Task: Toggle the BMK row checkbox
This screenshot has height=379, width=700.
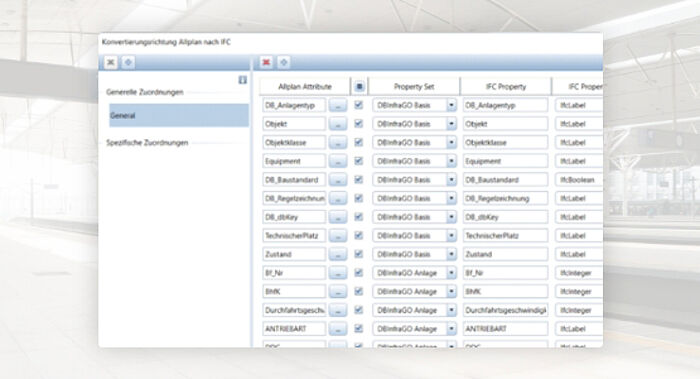Action: coord(358,291)
